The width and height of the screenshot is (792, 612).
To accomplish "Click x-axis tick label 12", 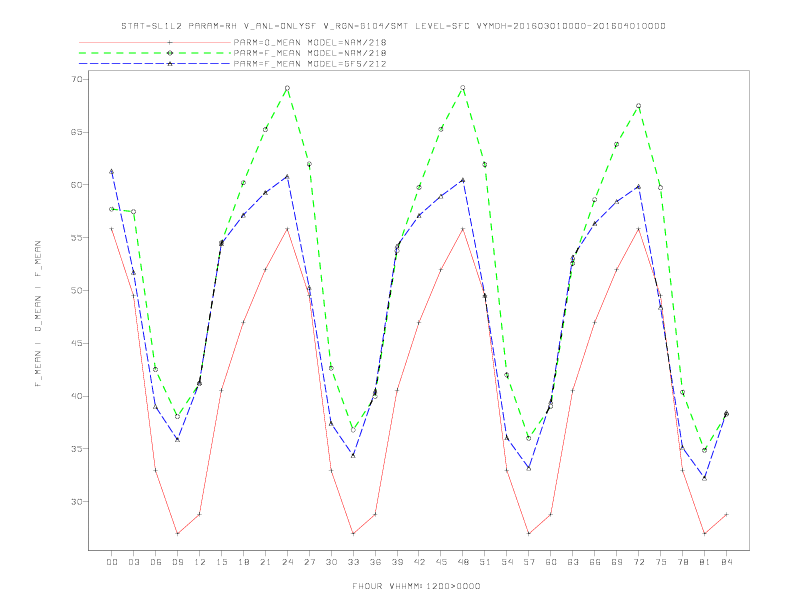I will (200, 562).
